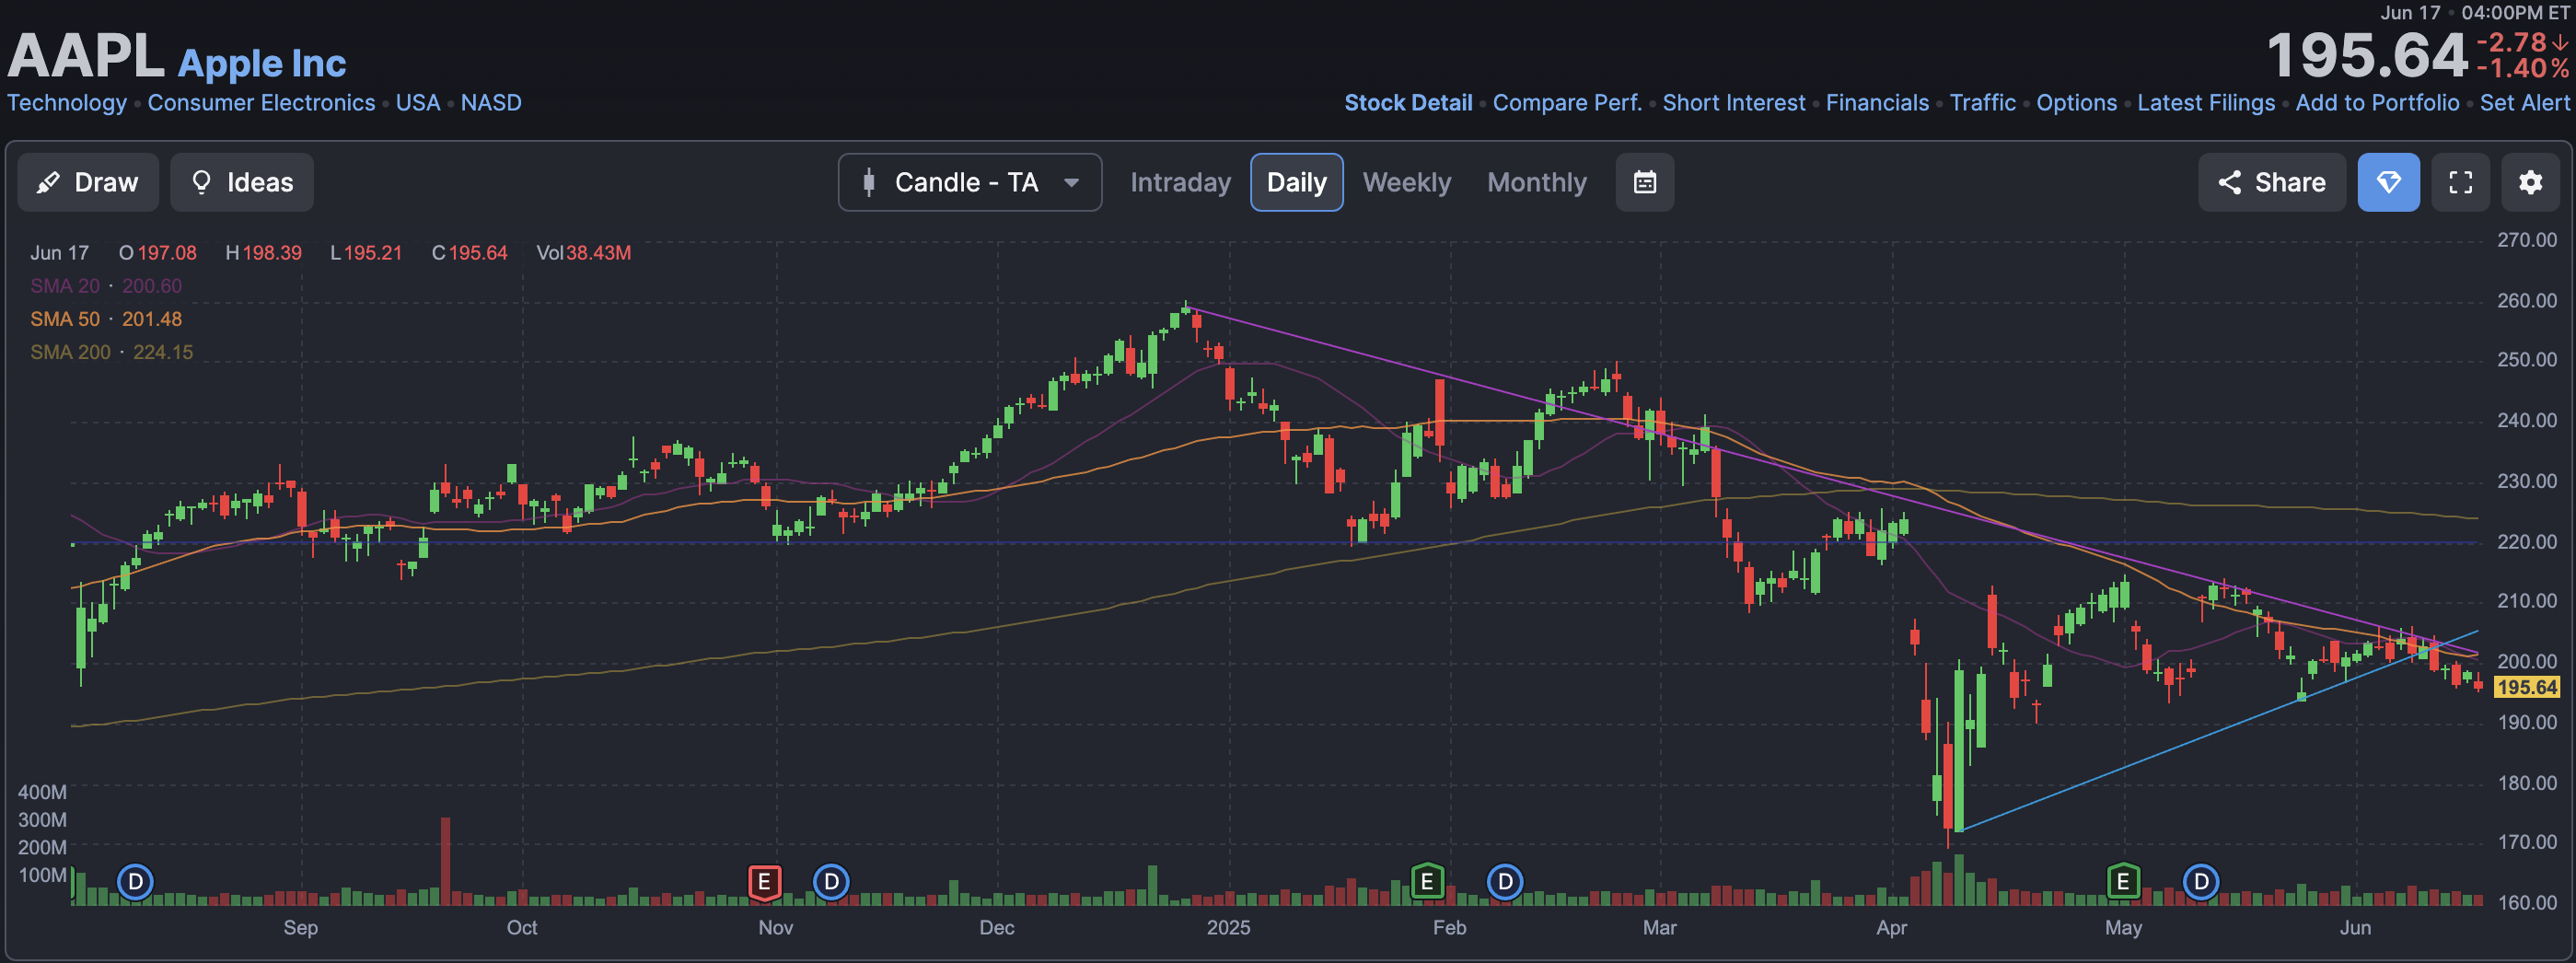Click Add to Portfolio link
The image size is (2576, 963).
point(2377,103)
